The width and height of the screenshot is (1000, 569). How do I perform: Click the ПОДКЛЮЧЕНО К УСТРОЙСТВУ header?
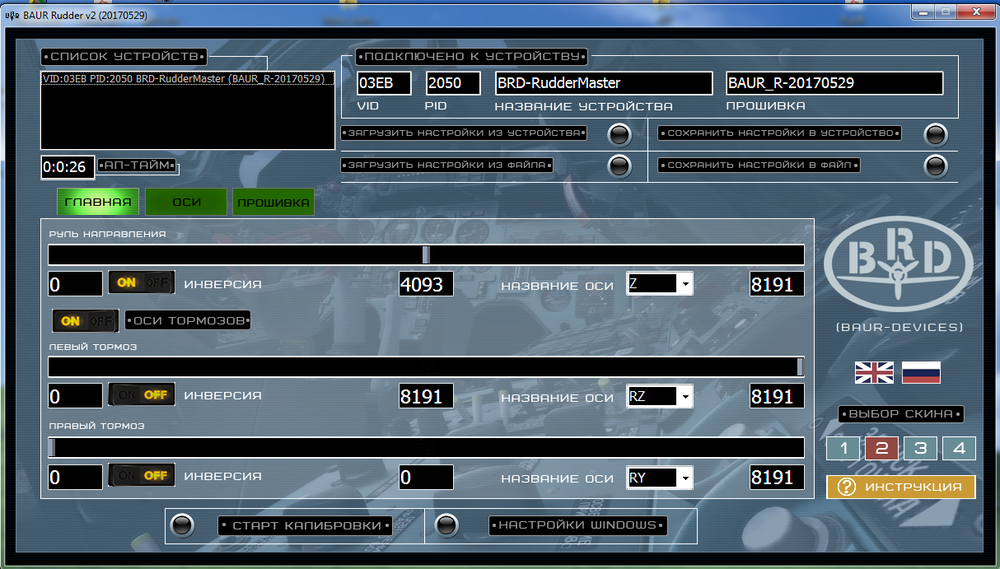click(x=472, y=57)
